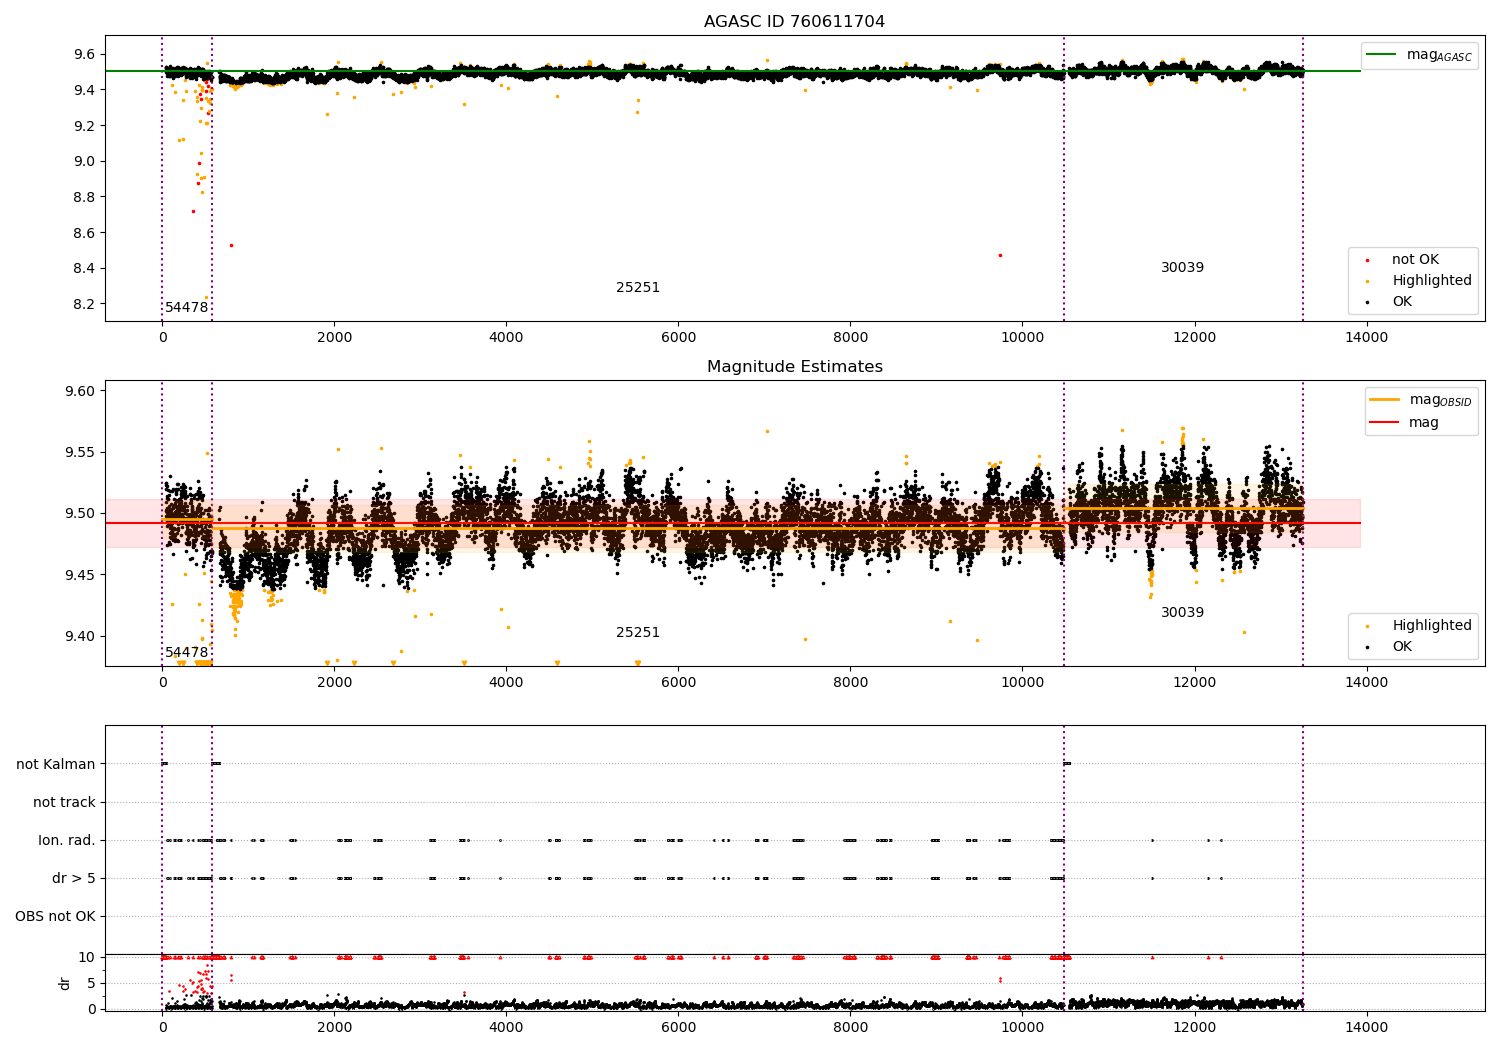Select the orange "mag OBSID" legend label
Viewport: 1500px width, 1050px height.
coord(1440,400)
